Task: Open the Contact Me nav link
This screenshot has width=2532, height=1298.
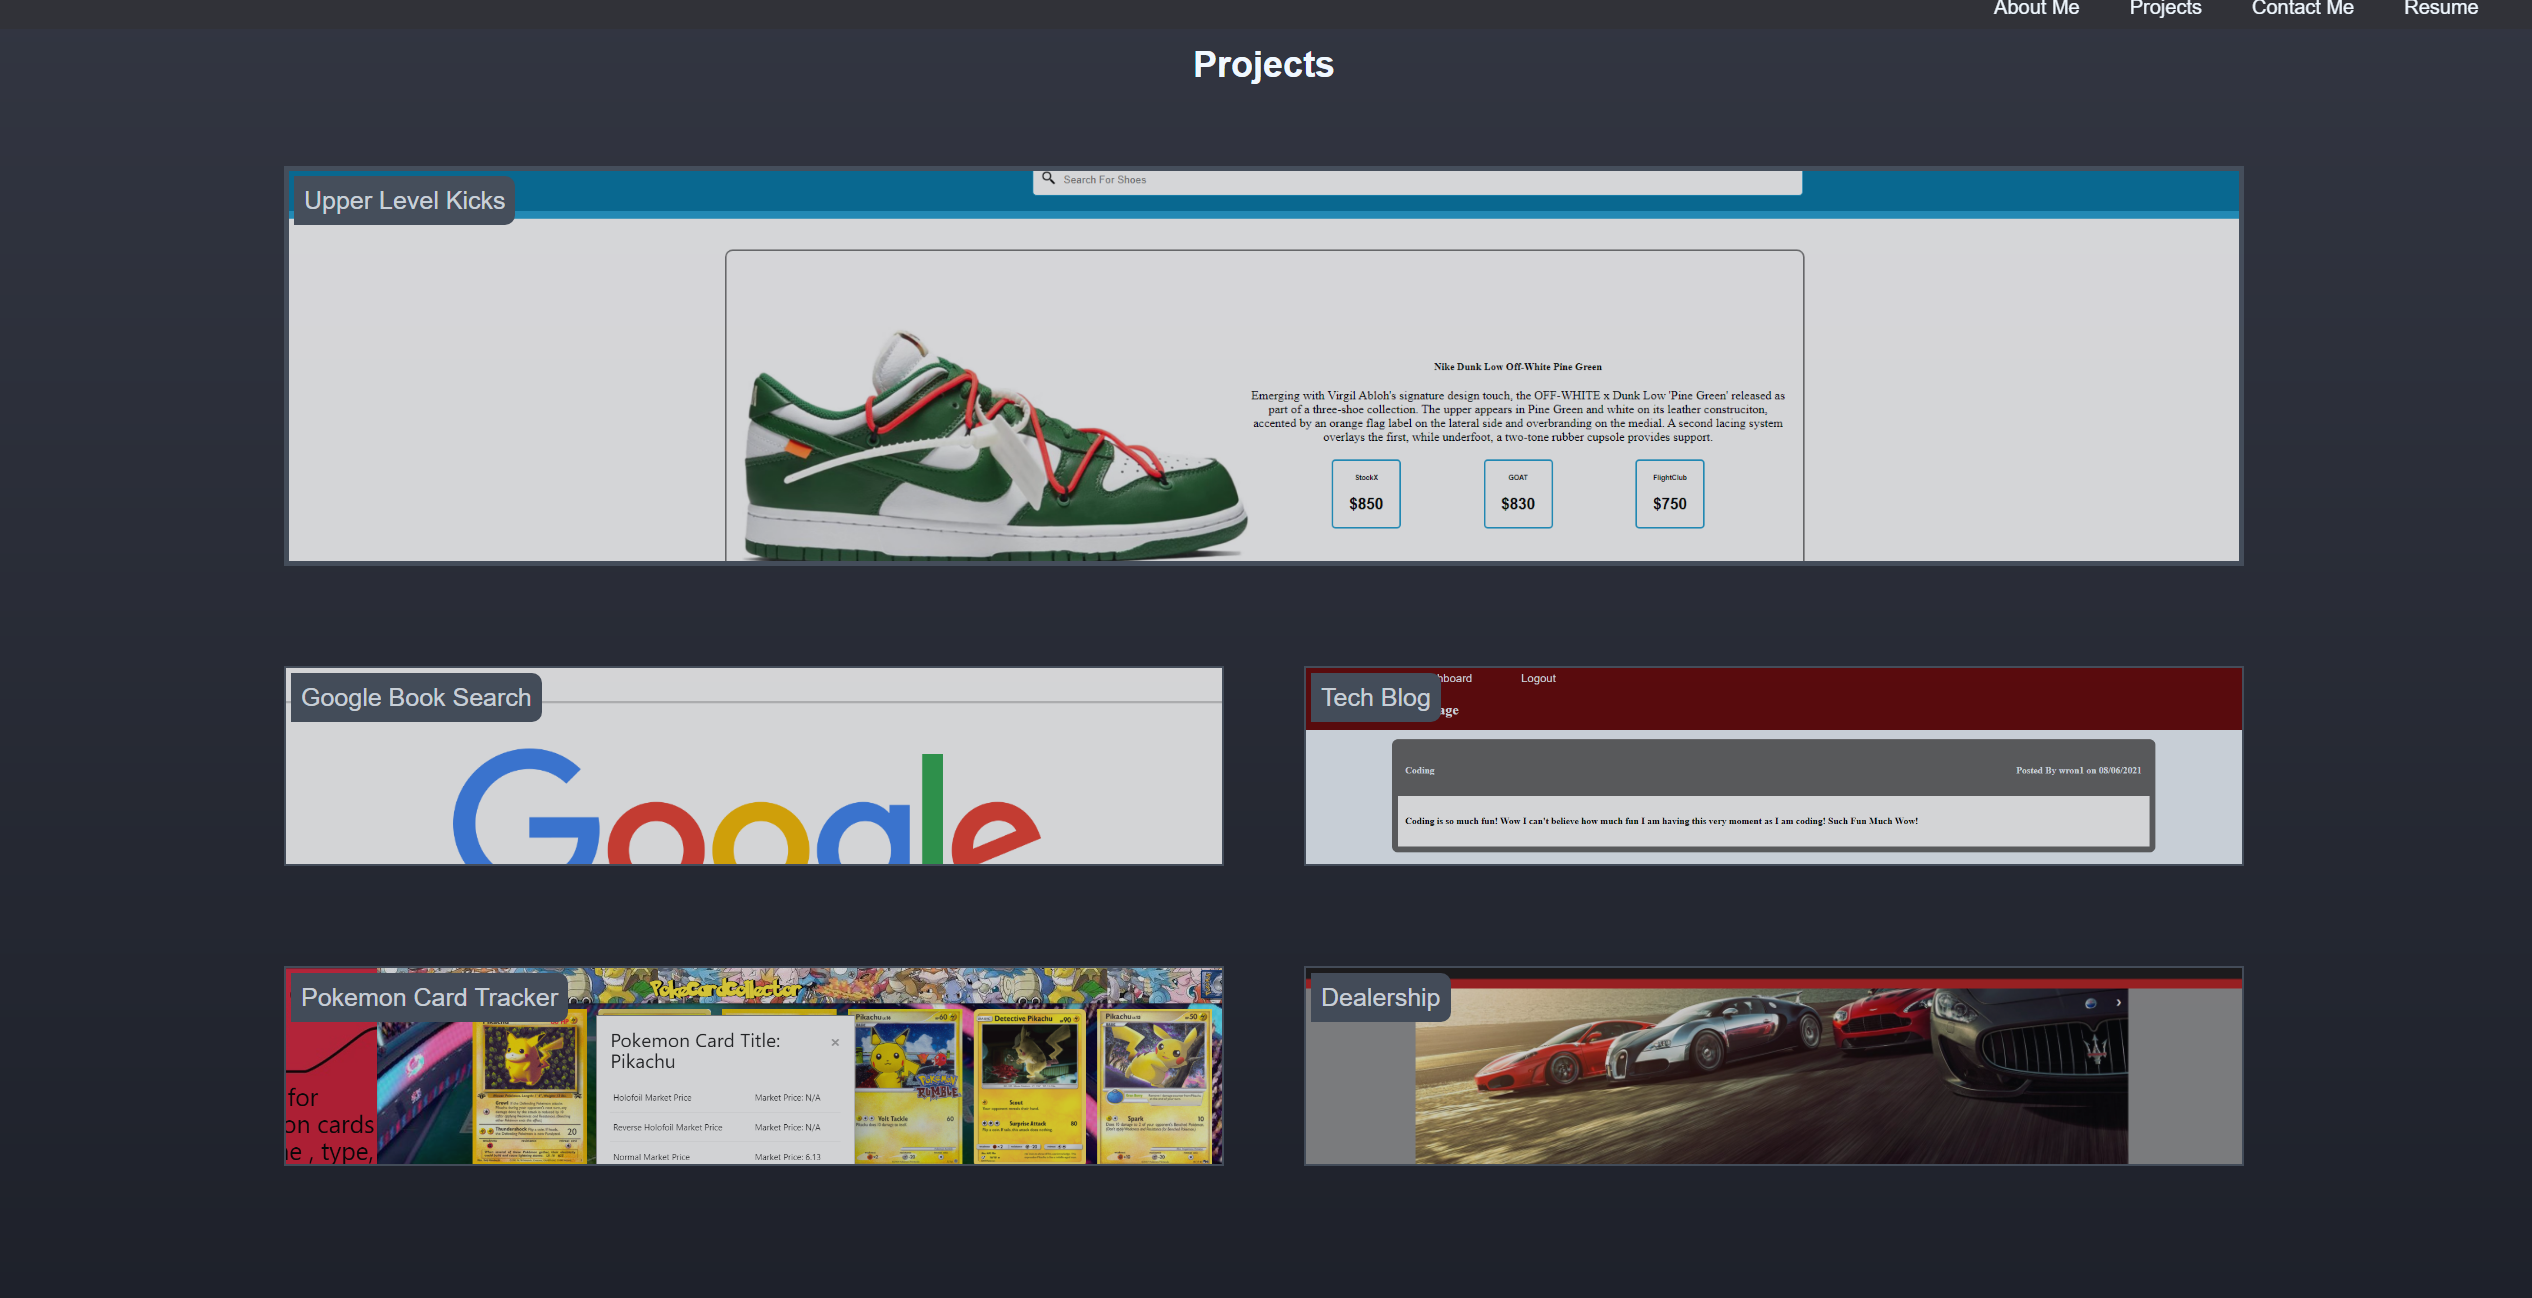Action: click(x=2302, y=9)
